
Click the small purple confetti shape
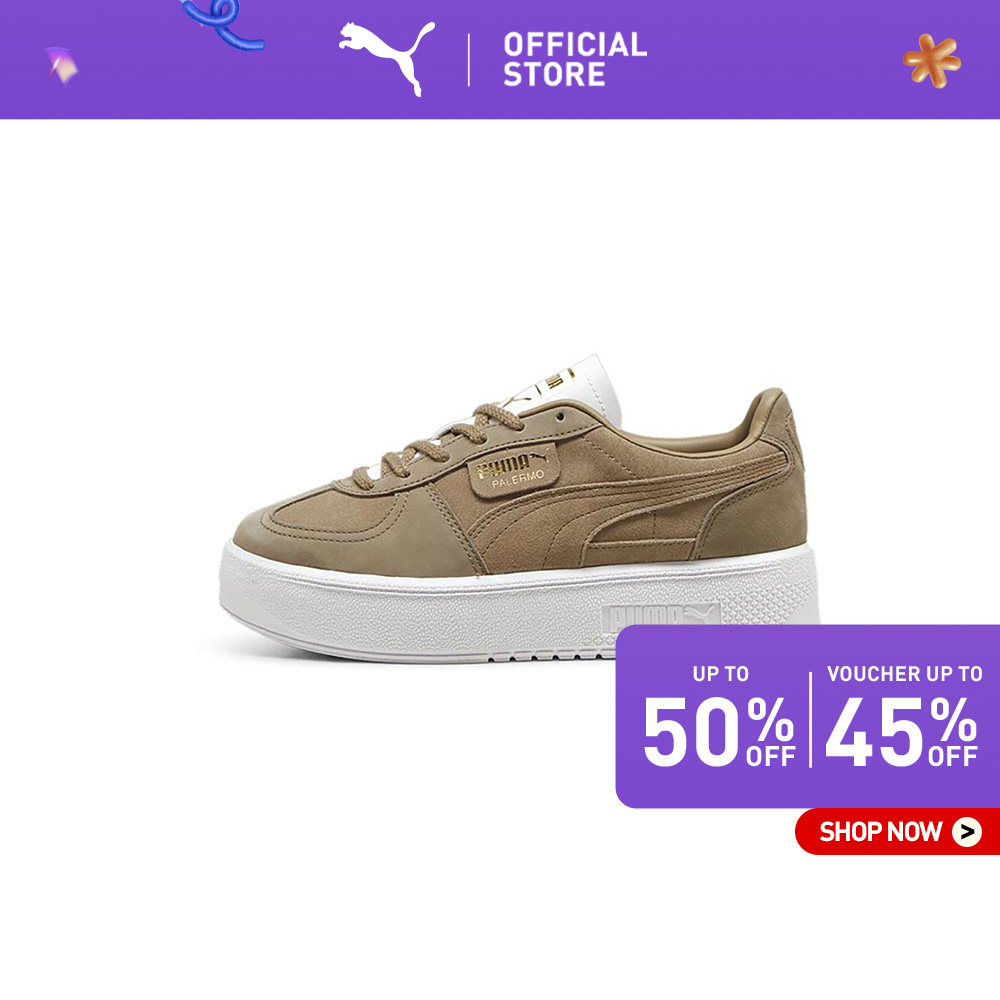point(62,66)
